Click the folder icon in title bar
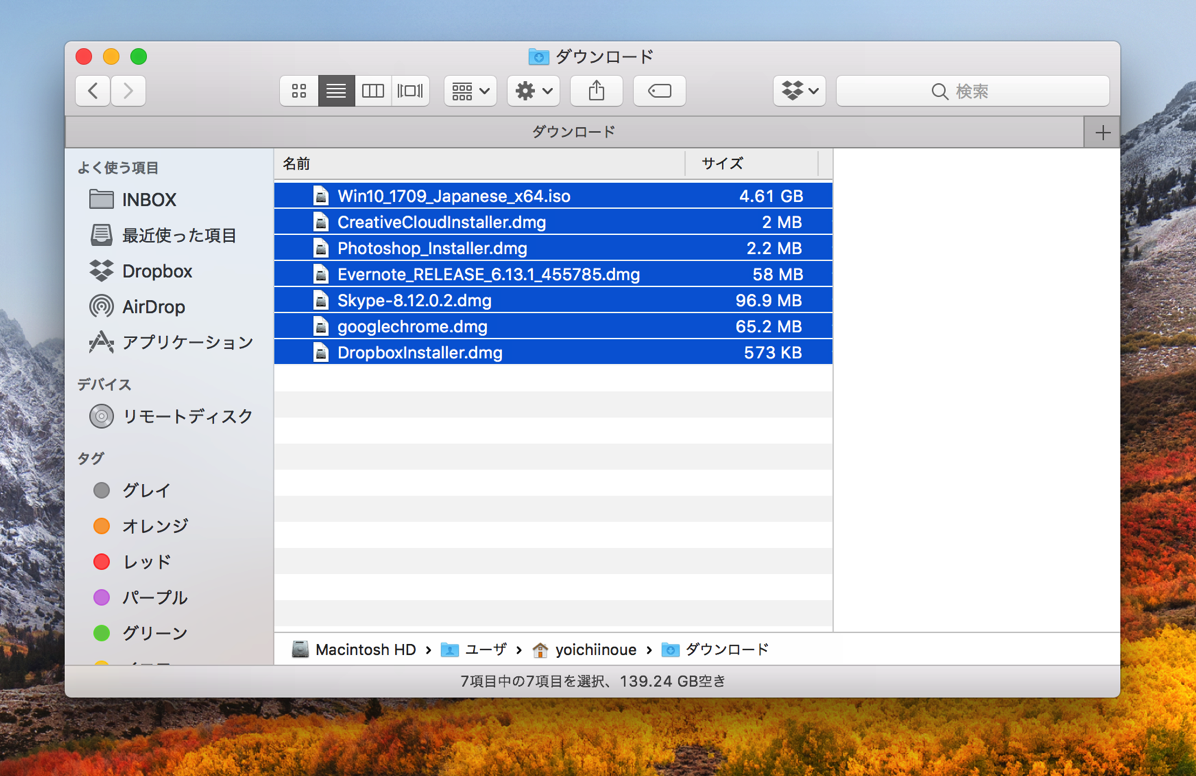 pos(539,56)
